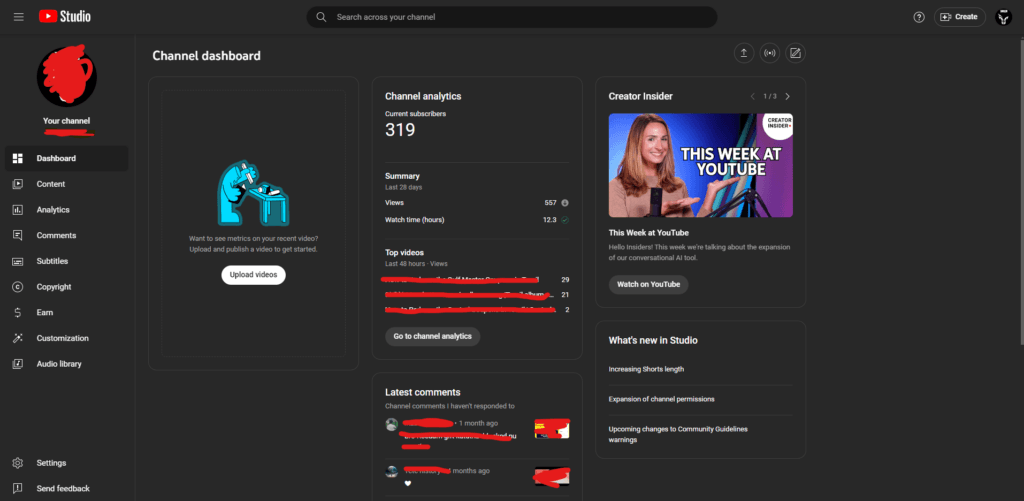The image size is (1024, 501).
Task: Open video thumbnail beside second comment
Action: tap(552, 476)
